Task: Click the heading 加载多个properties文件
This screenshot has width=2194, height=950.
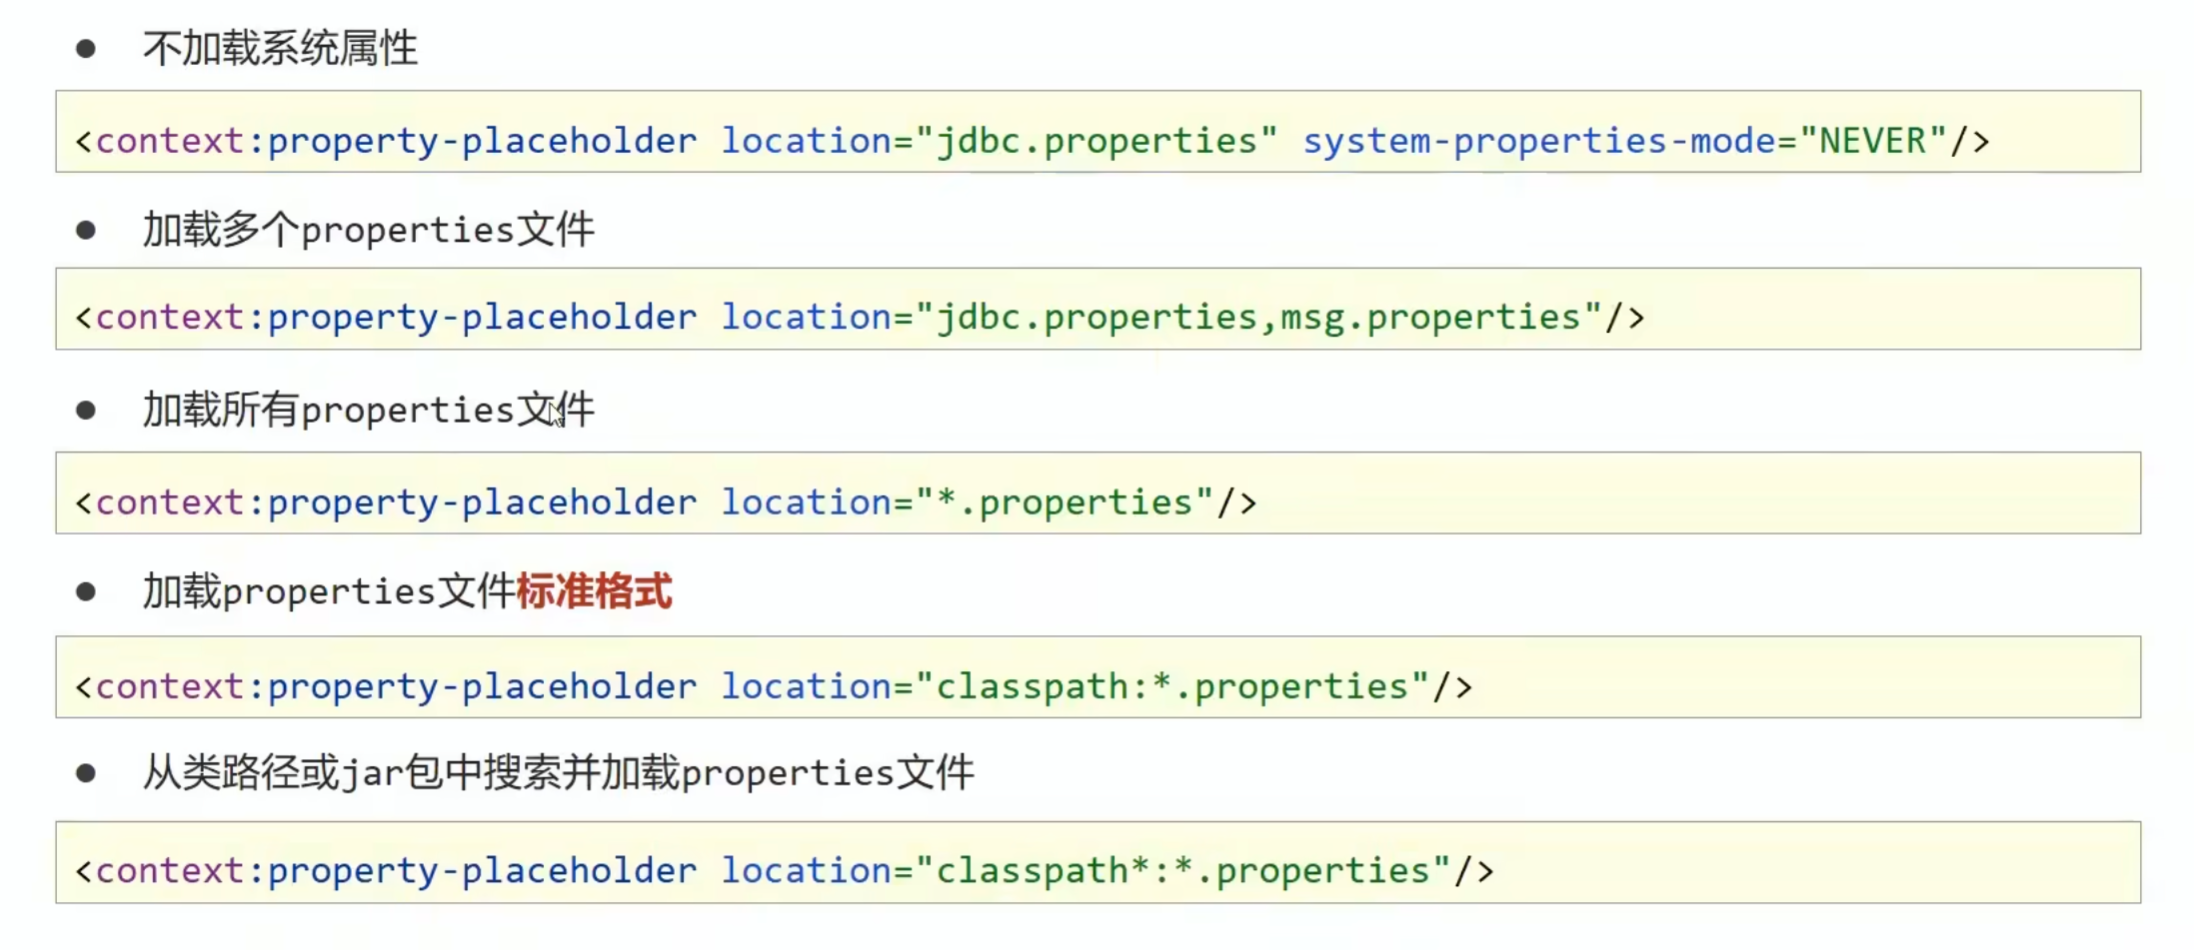Action: click(368, 230)
